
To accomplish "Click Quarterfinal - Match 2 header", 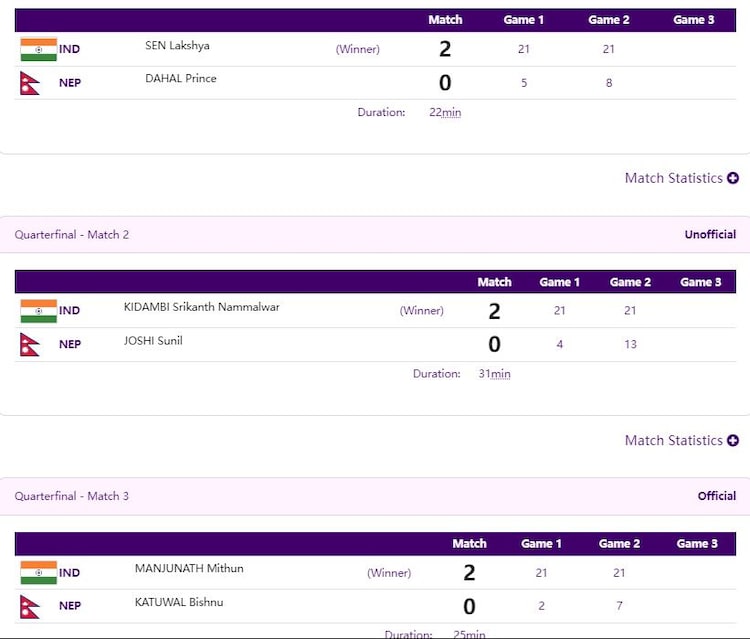I will pos(72,235).
